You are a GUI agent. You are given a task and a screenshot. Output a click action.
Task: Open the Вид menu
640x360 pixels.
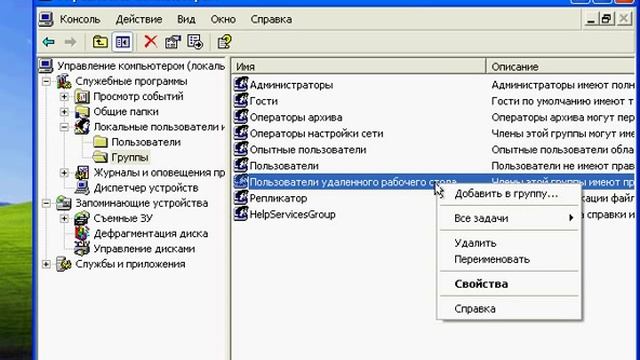point(186,19)
